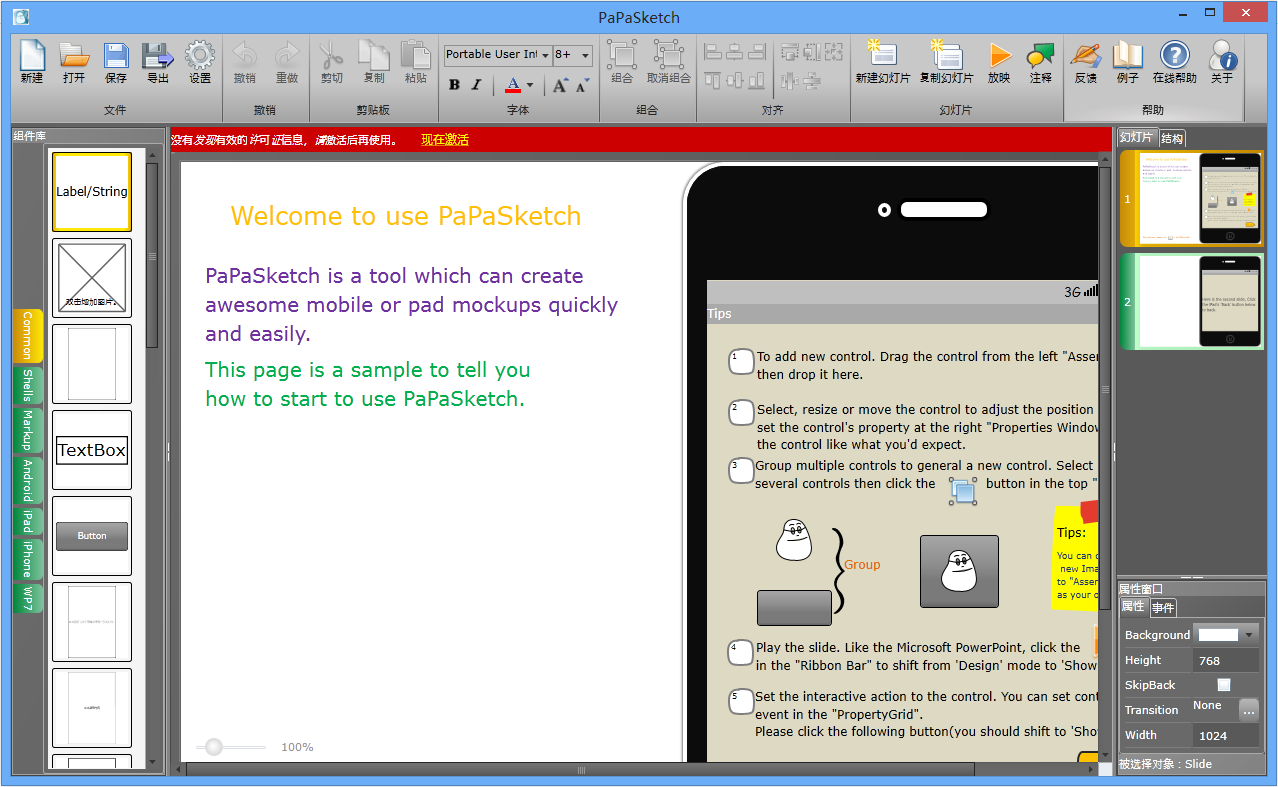Click the canvas horizontal scrollbar
Image resolution: width=1278 pixels, height=787 pixels.
click(x=581, y=769)
